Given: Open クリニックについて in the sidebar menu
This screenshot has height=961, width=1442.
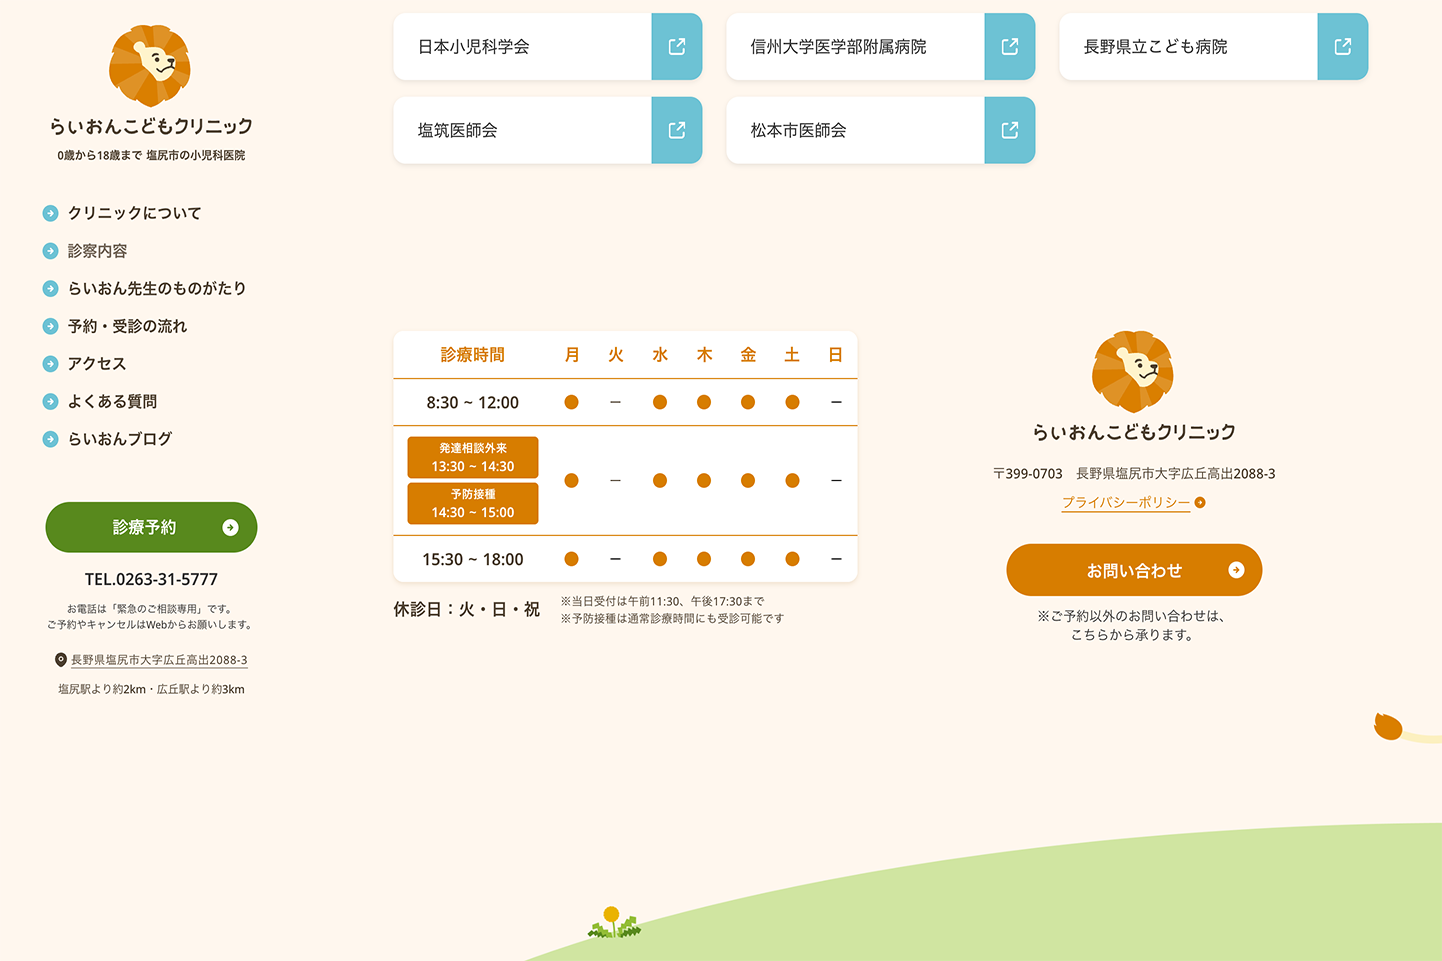Looking at the screenshot, I should click(134, 213).
